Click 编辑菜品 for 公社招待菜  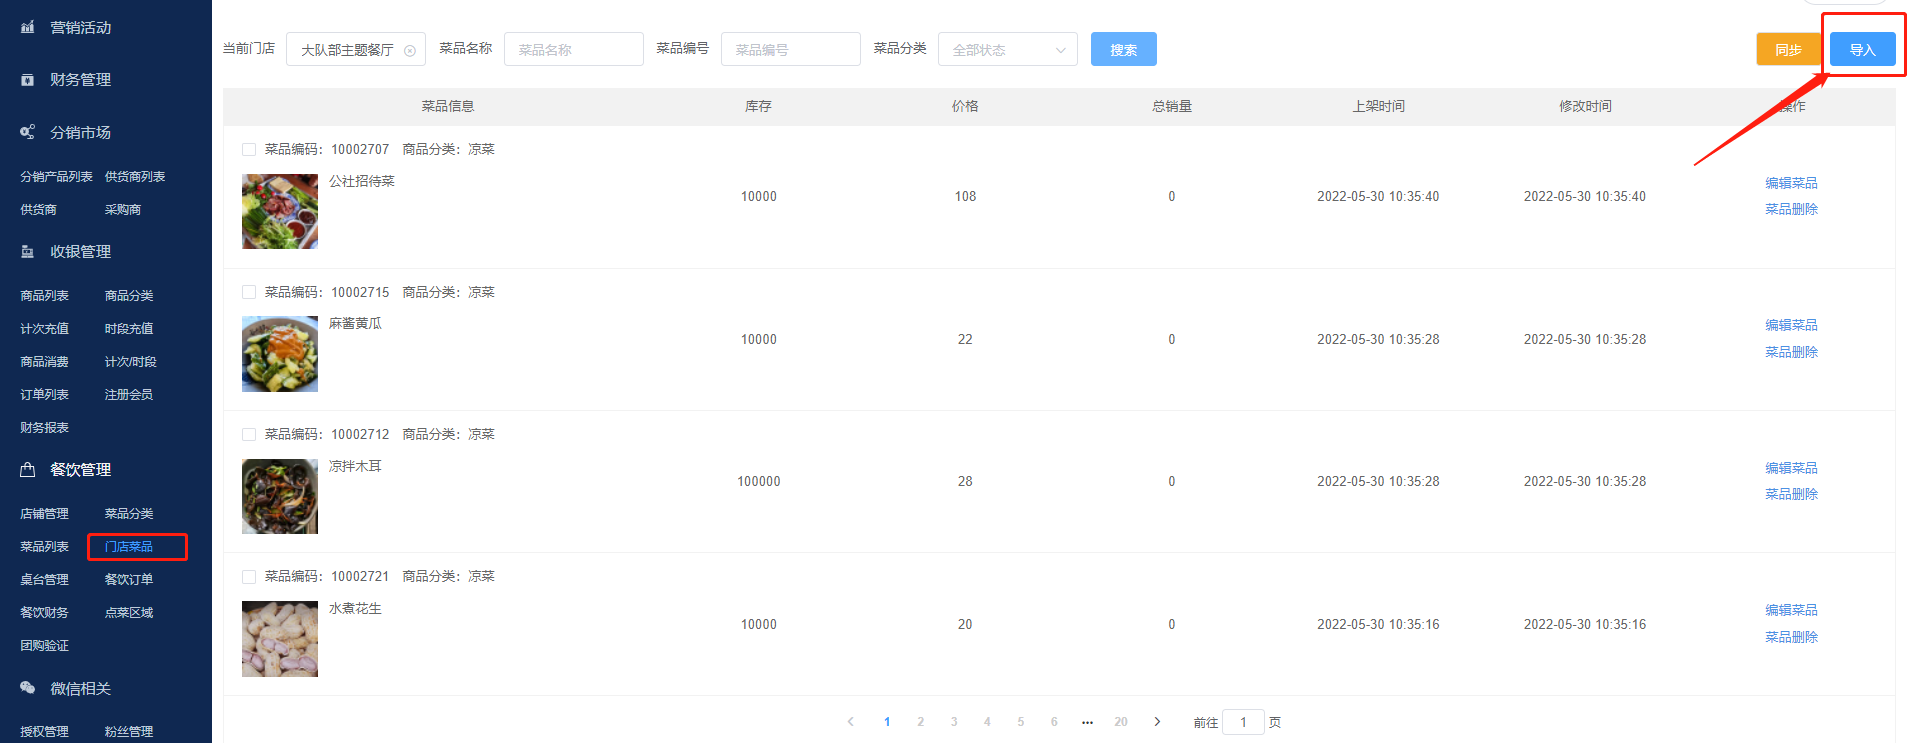(x=1791, y=183)
